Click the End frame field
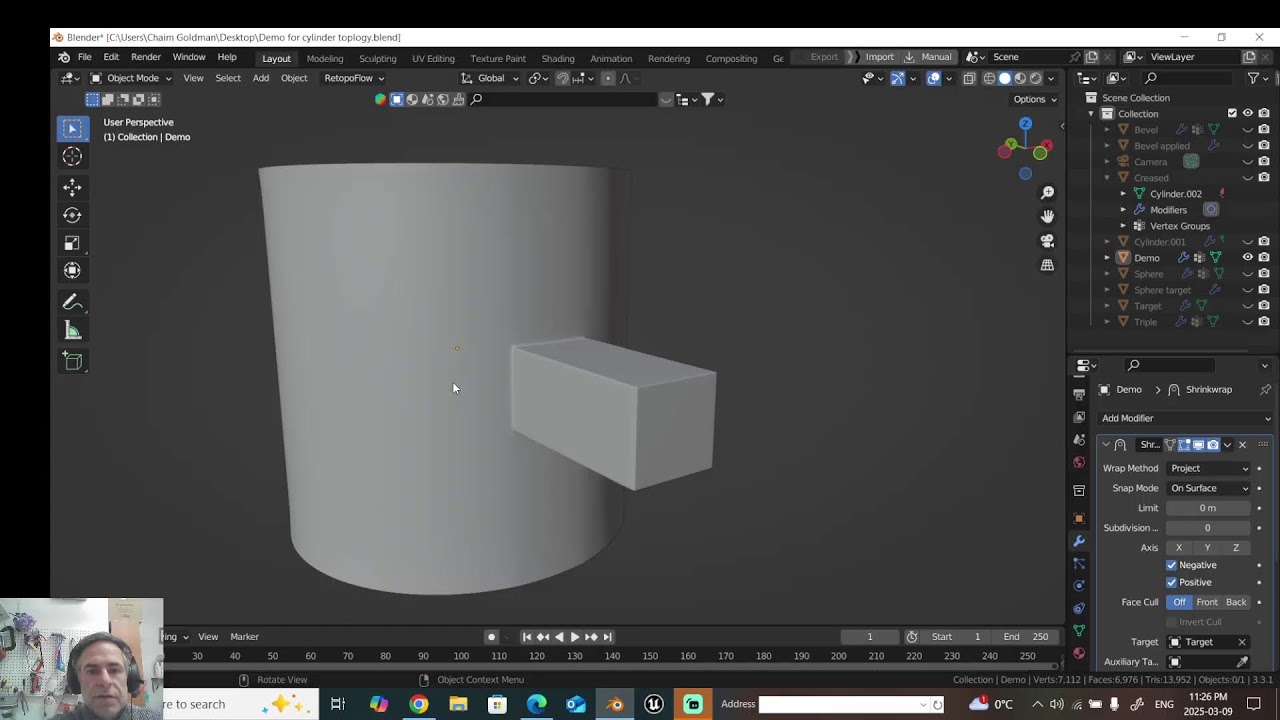 [1027, 637]
